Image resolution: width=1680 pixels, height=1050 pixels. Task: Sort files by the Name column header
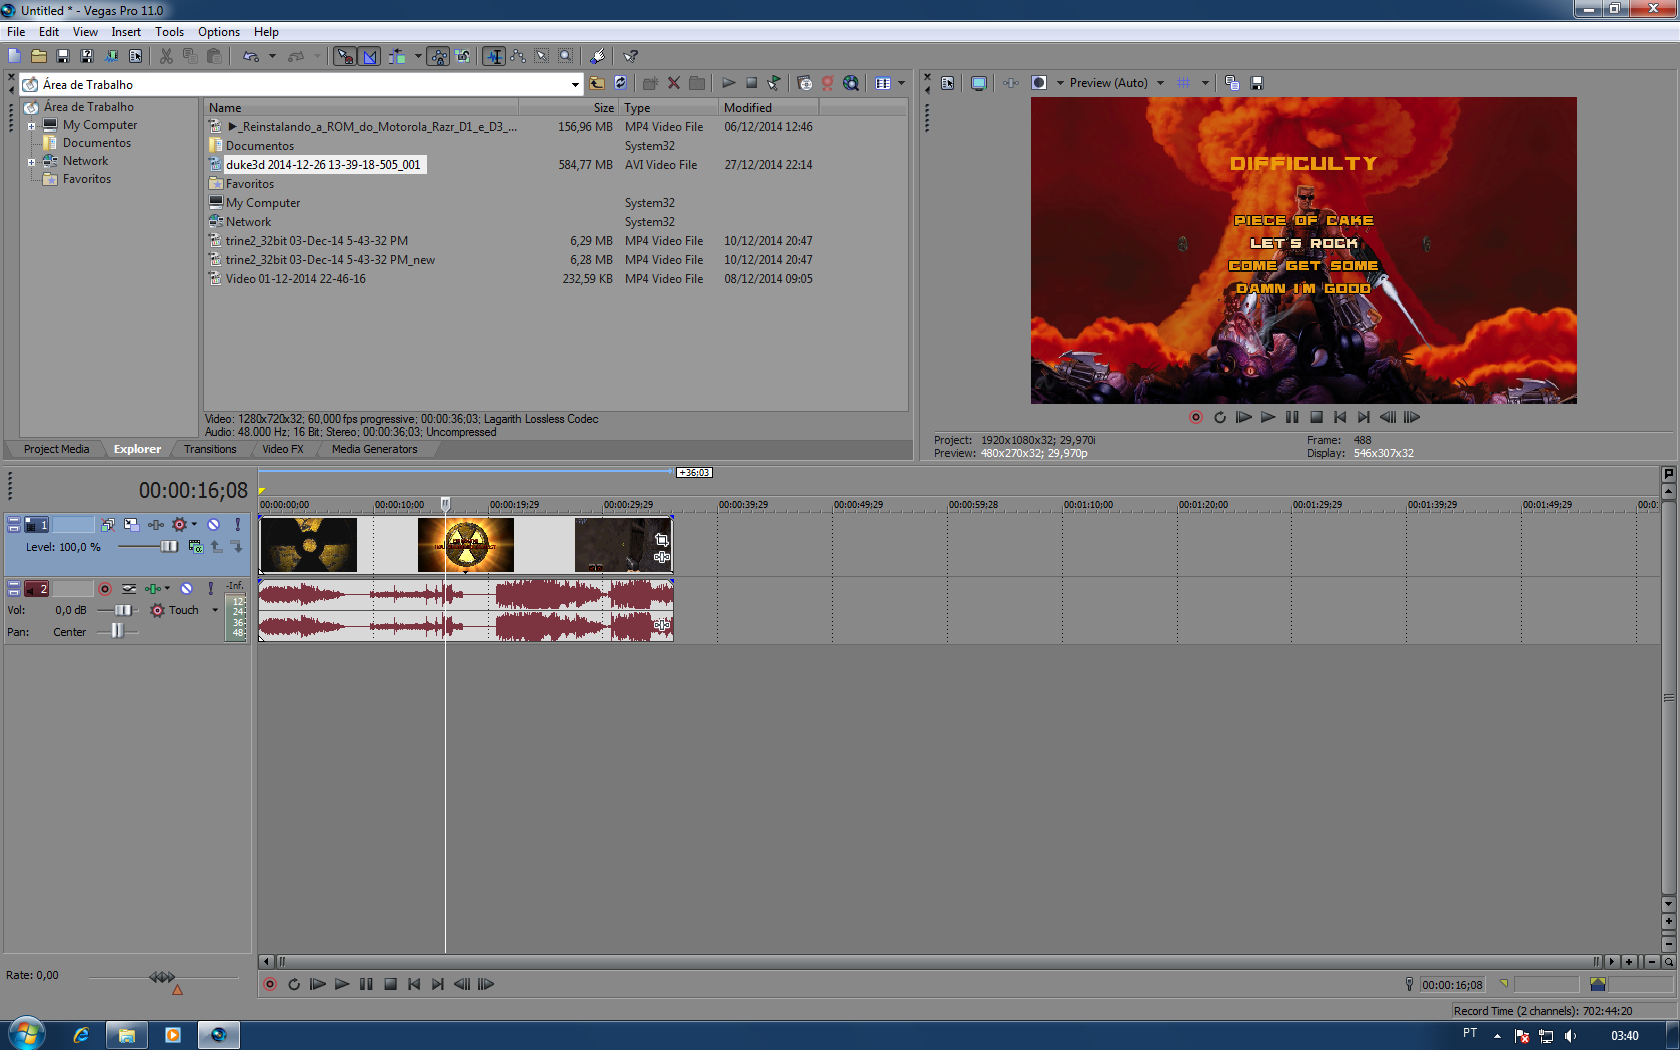[361, 108]
